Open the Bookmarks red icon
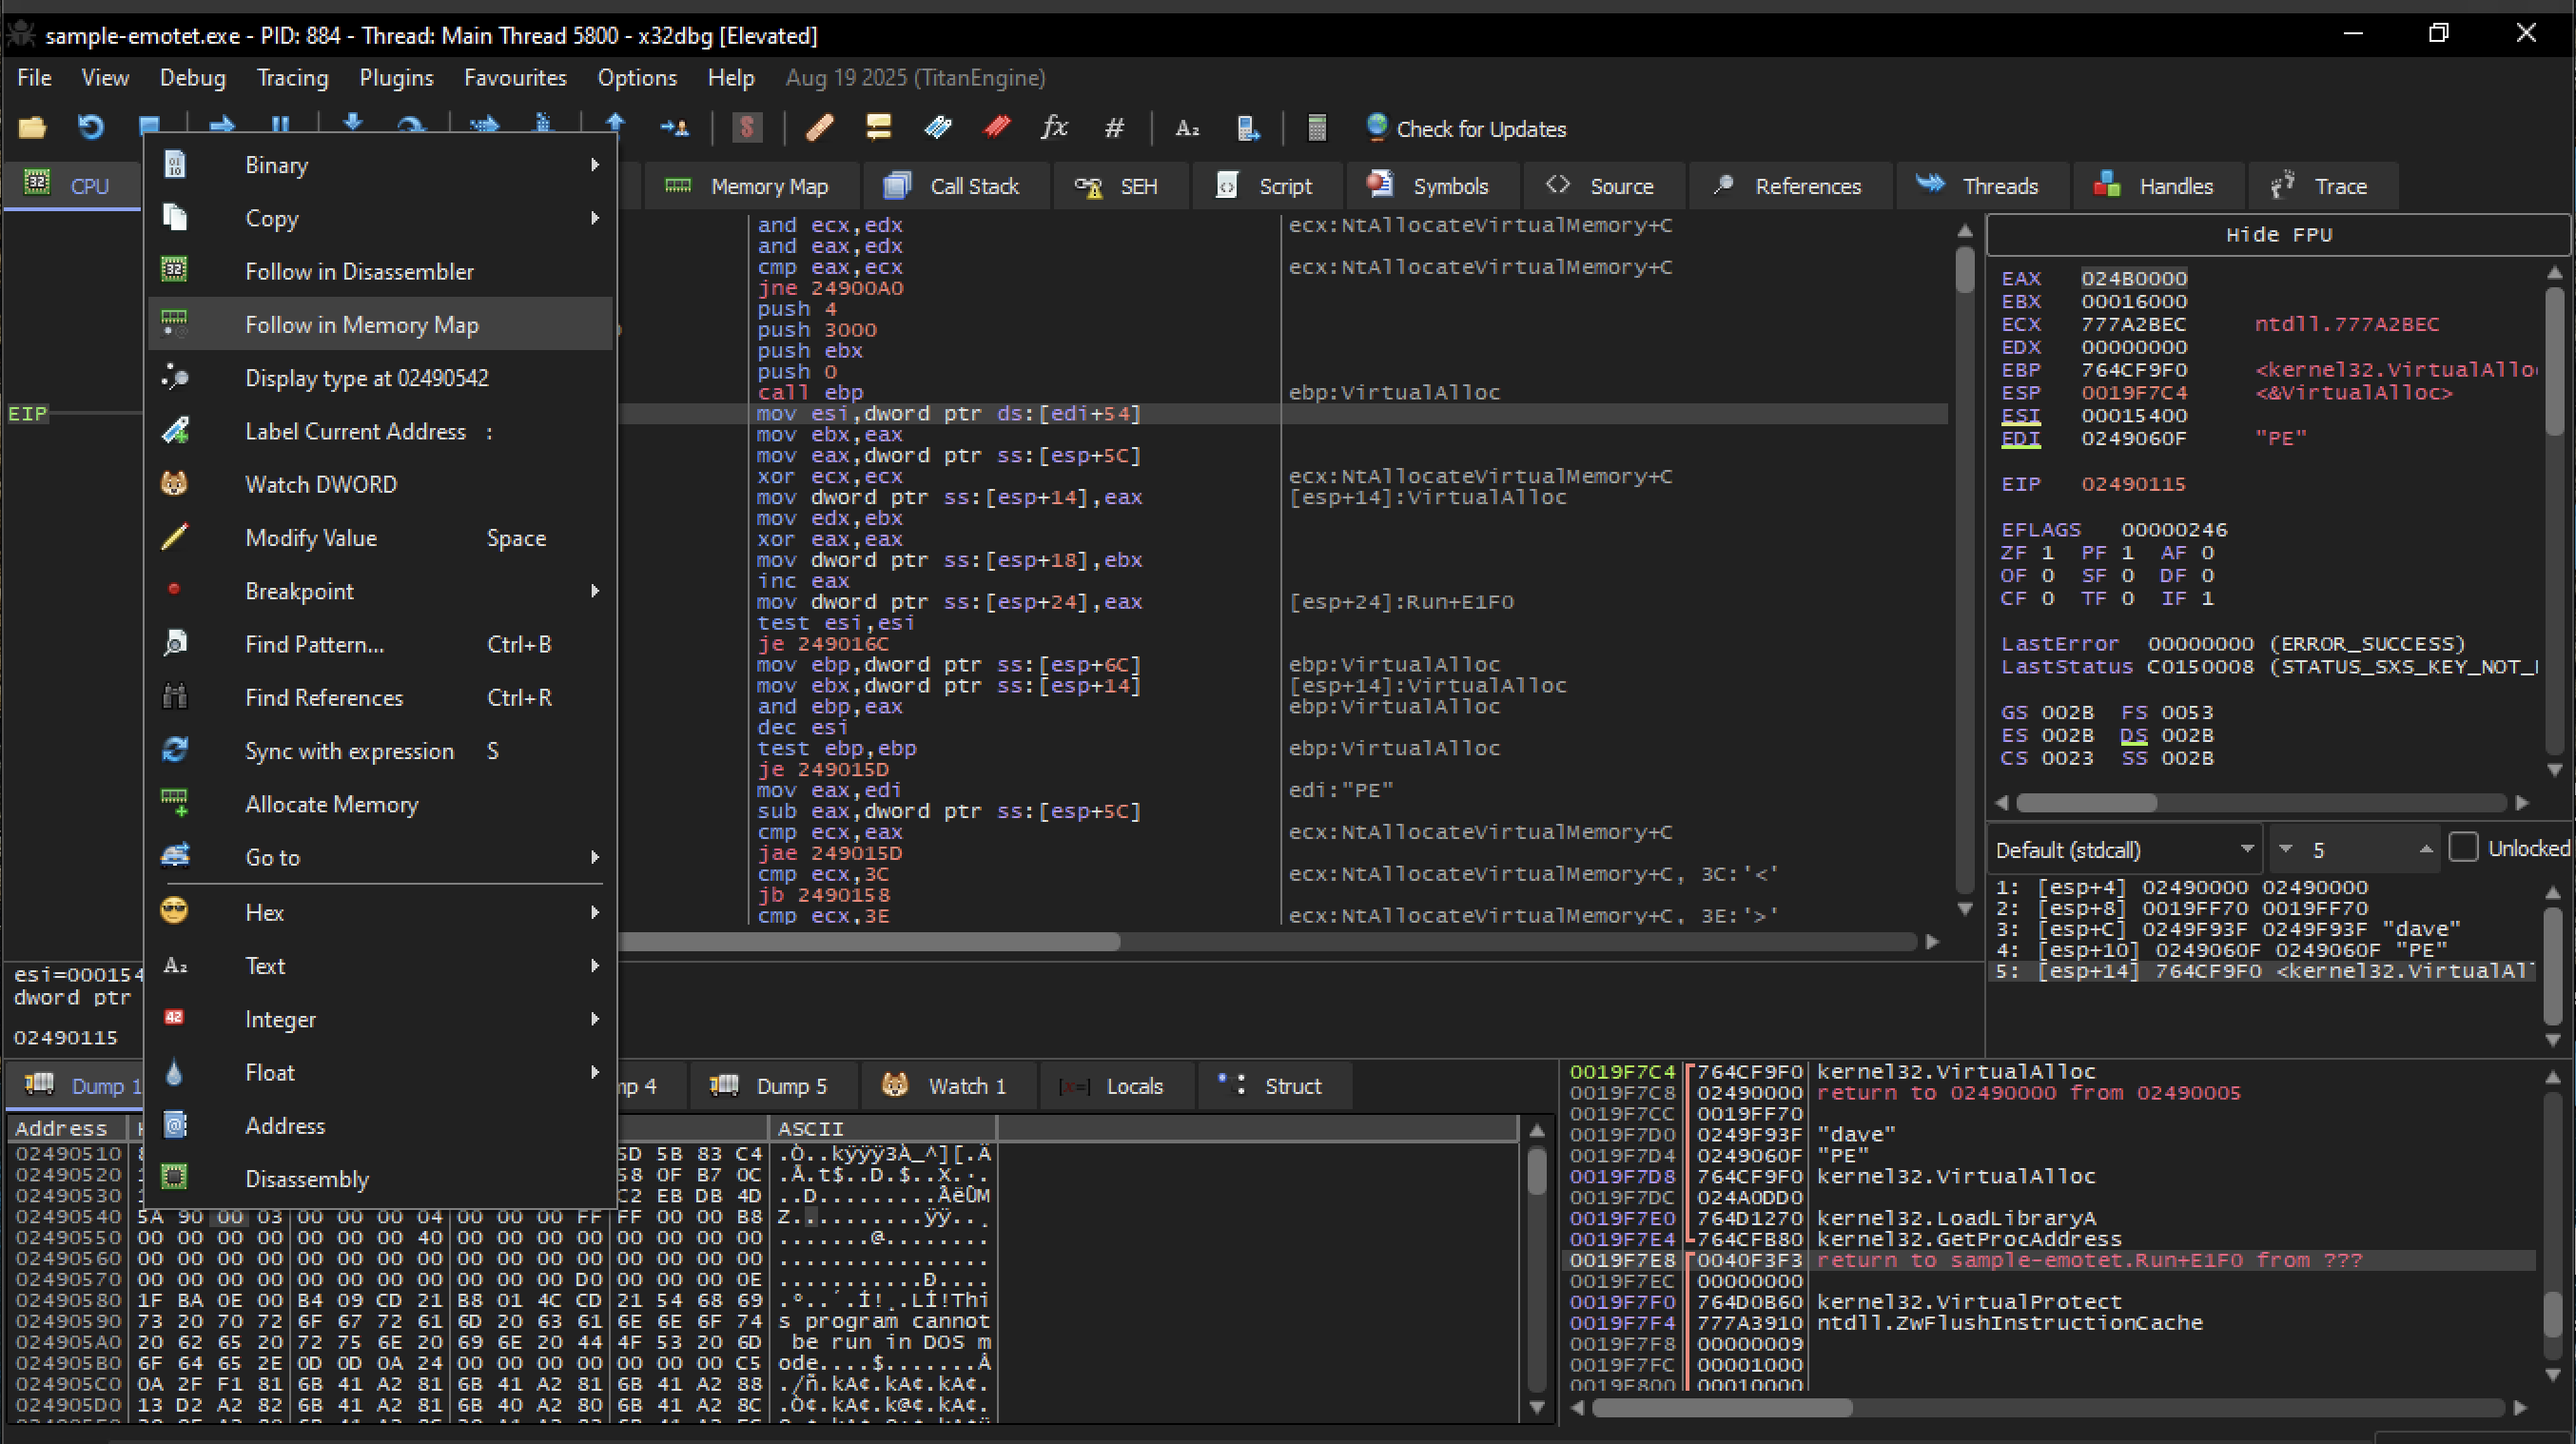The image size is (2576, 1444). [x=997, y=128]
